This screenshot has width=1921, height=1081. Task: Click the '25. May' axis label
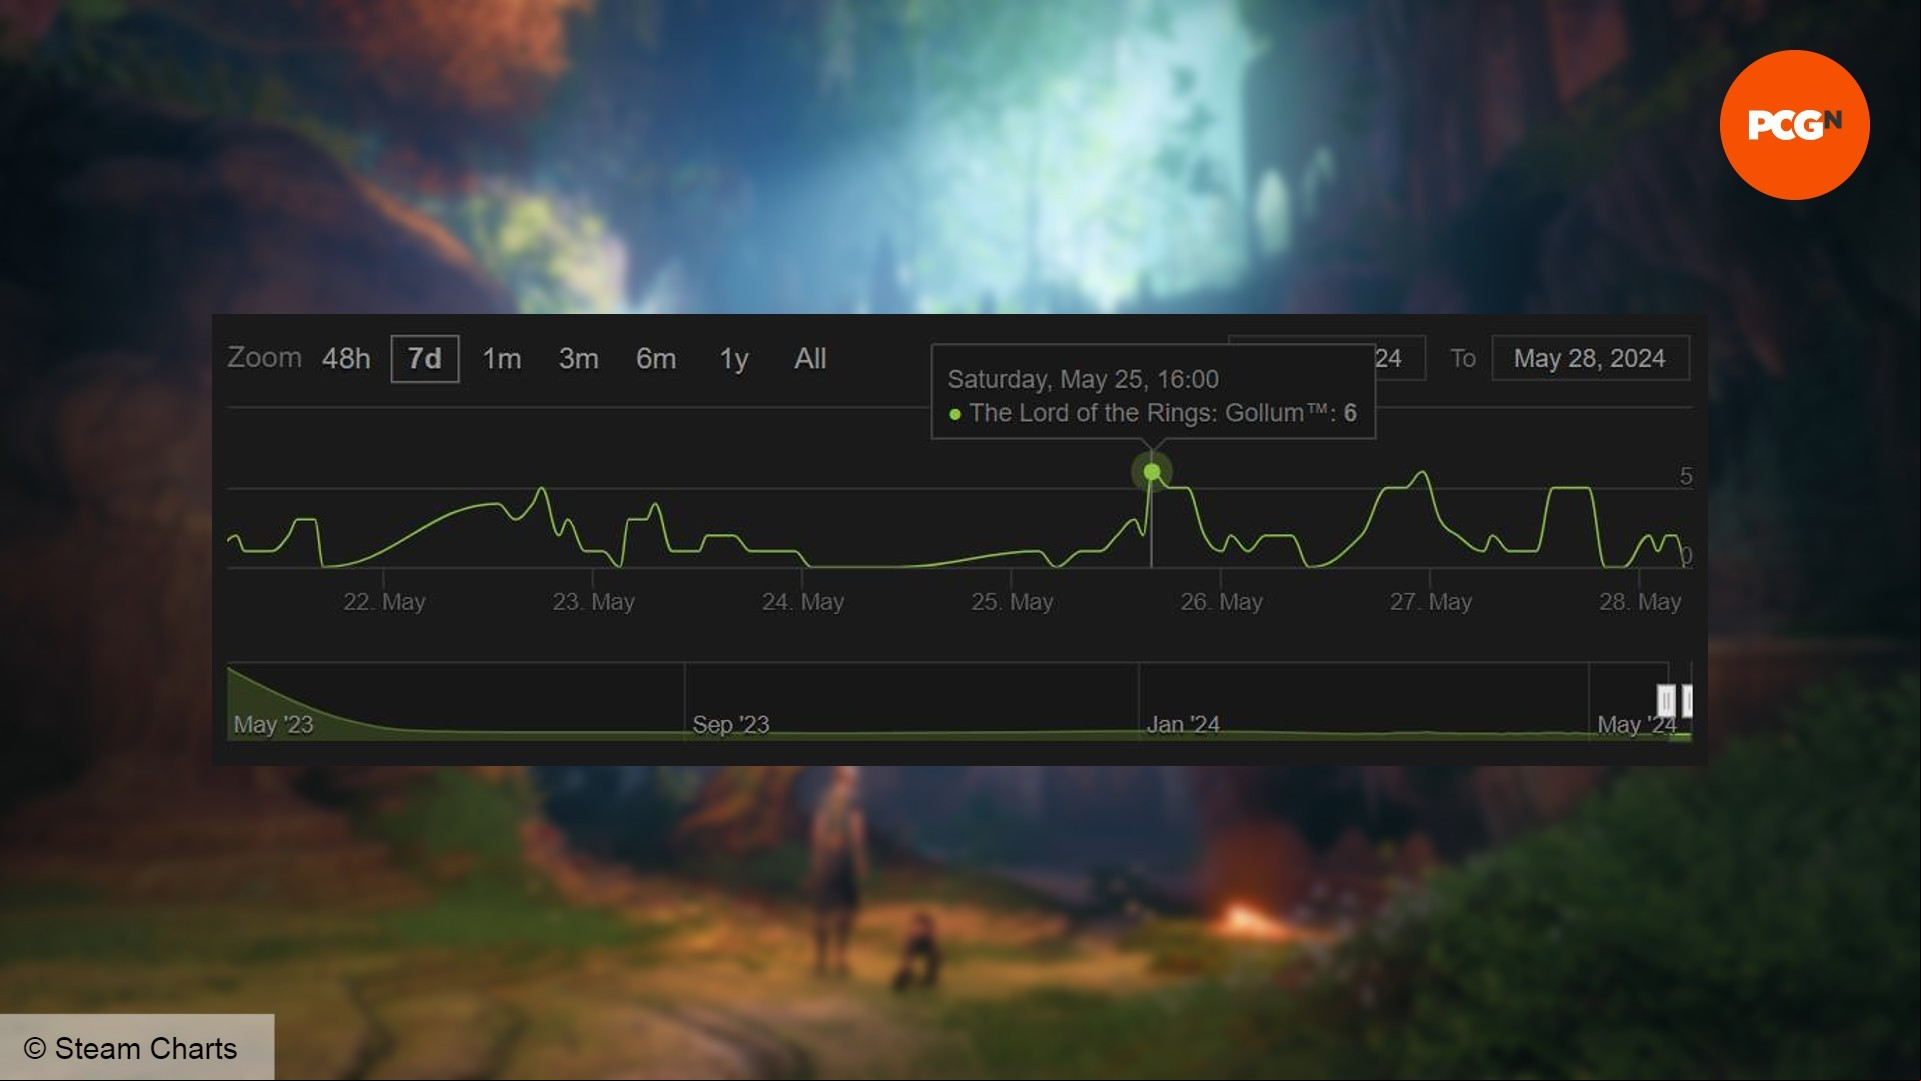(1012, 602)
